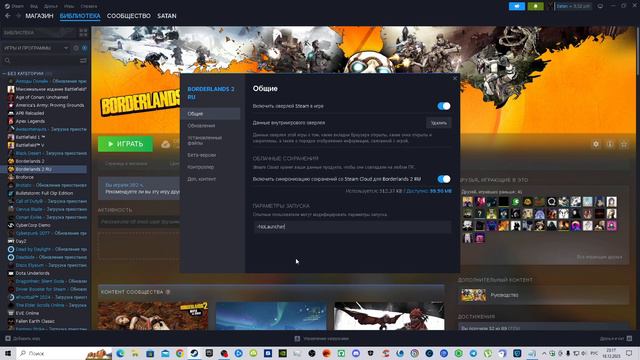Open Microsoft Edge from the taskbar
This screenshot has width=640, height=360.
click(120, 353)
